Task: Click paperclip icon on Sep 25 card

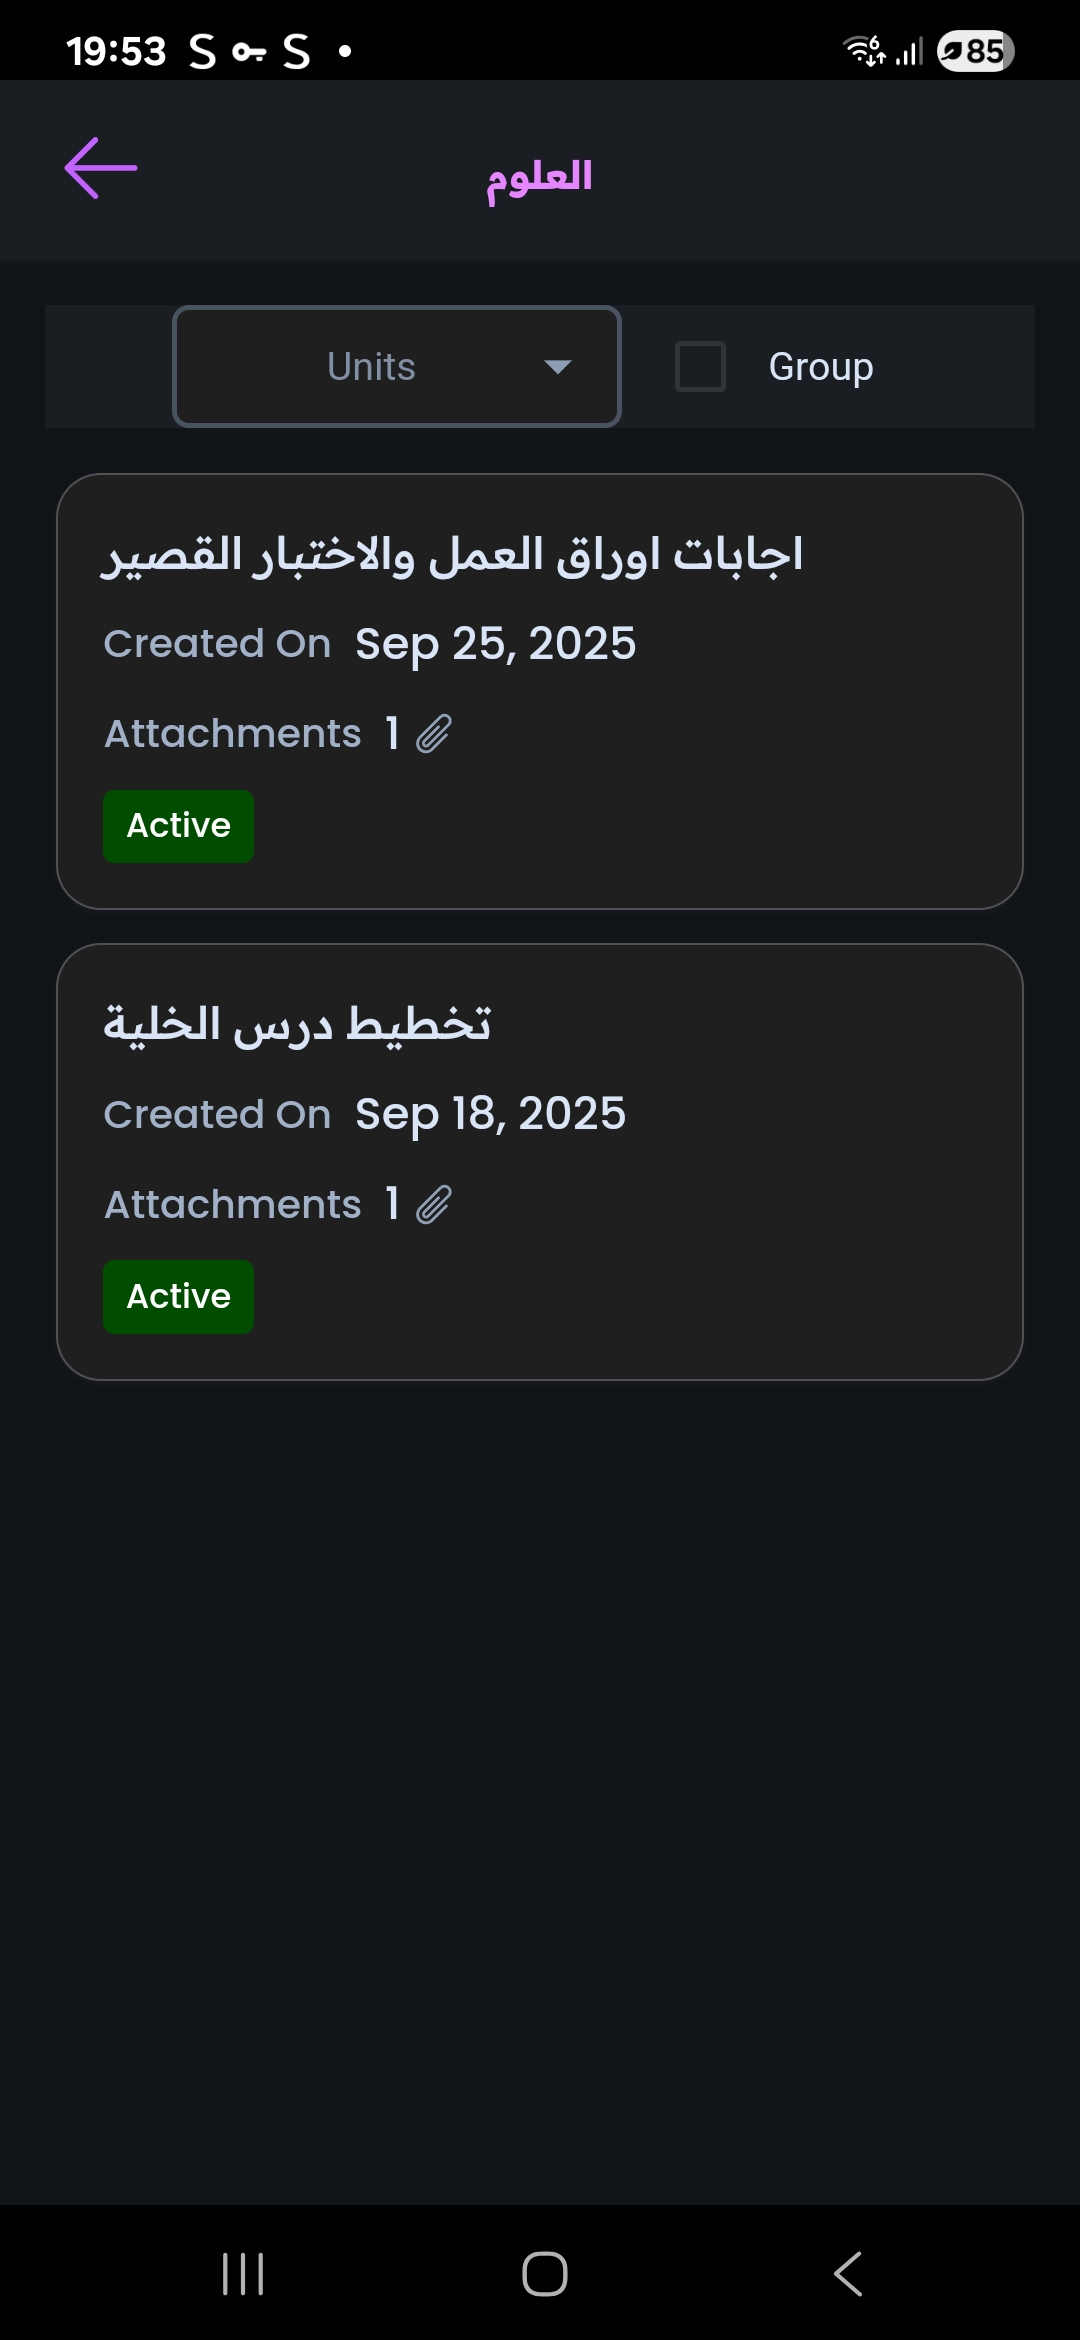Action: tap(434, 734)
